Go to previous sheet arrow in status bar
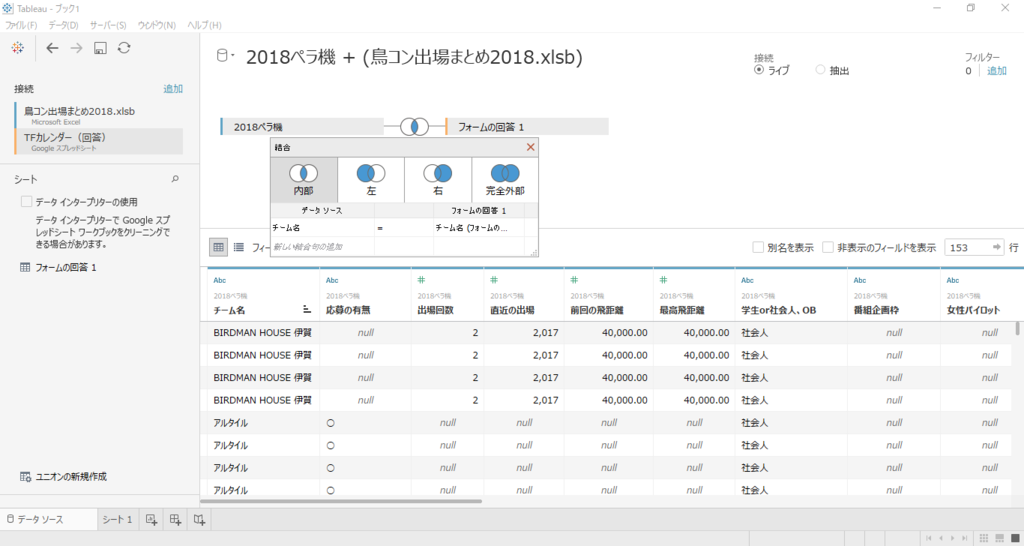 click(x=942, y=538)
